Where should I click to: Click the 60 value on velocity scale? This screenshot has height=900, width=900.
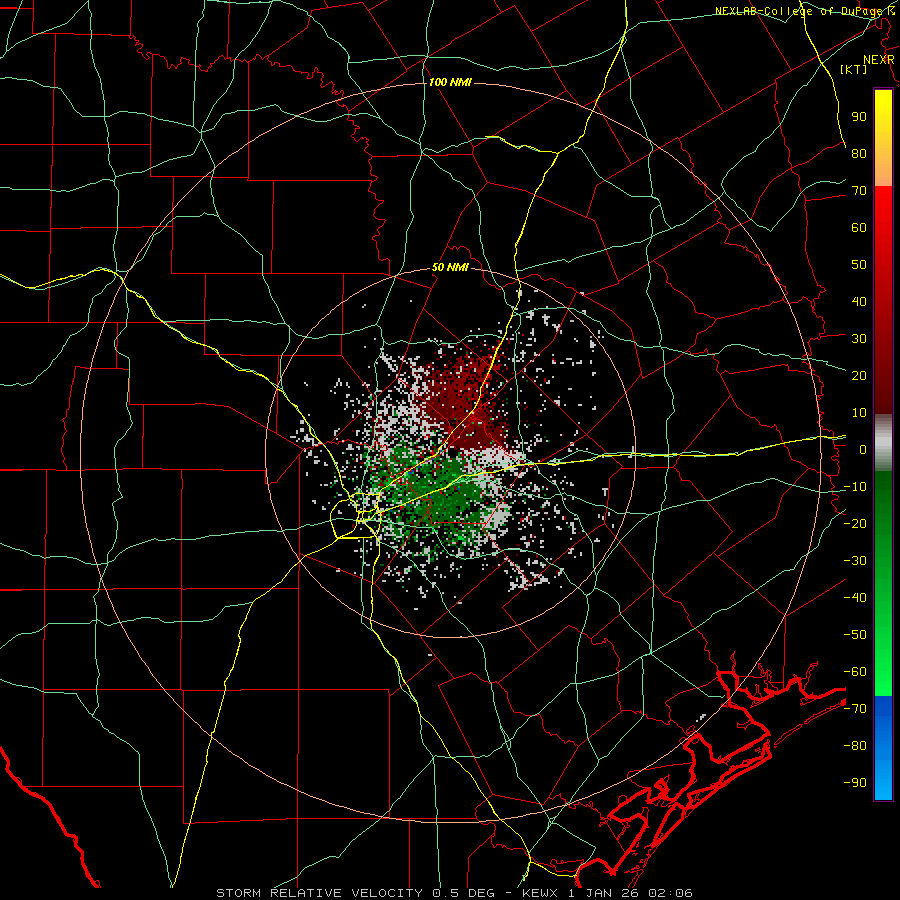tap(859, 227)
